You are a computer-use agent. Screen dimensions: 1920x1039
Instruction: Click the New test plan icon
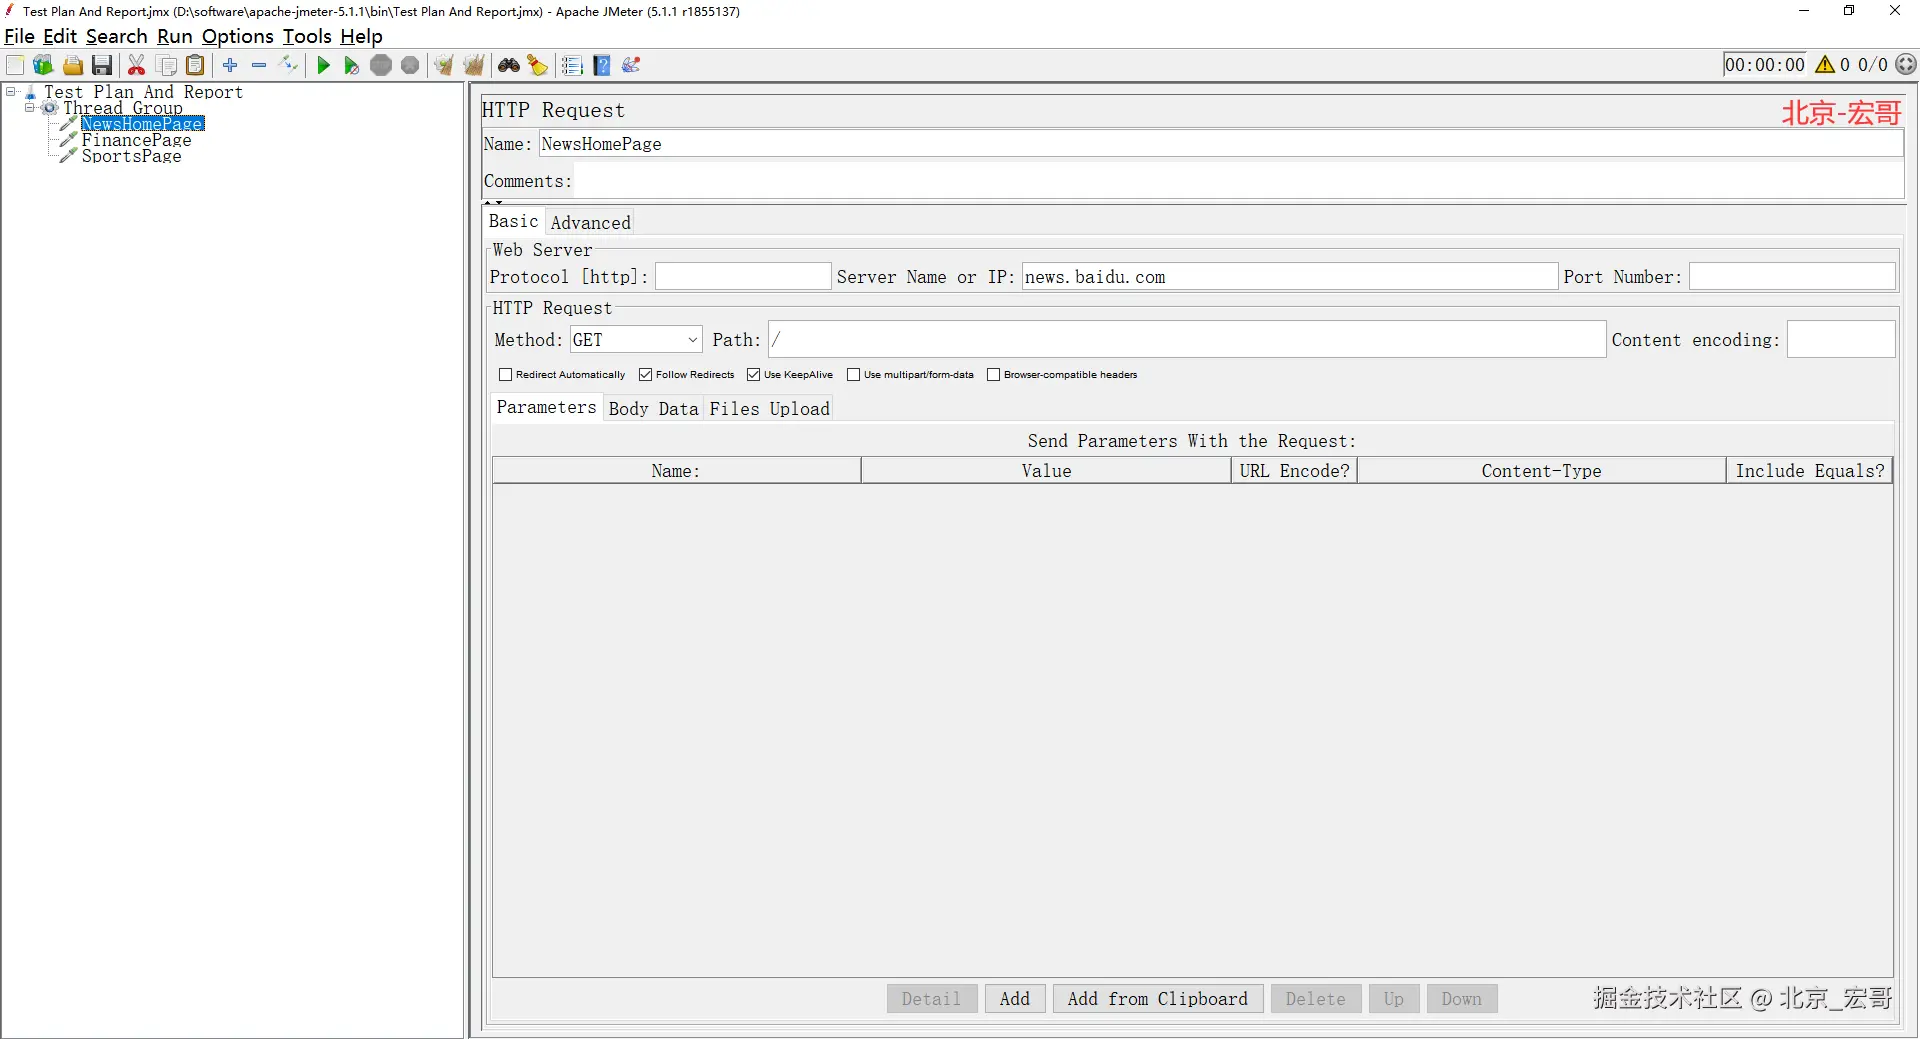click(15, 65)
